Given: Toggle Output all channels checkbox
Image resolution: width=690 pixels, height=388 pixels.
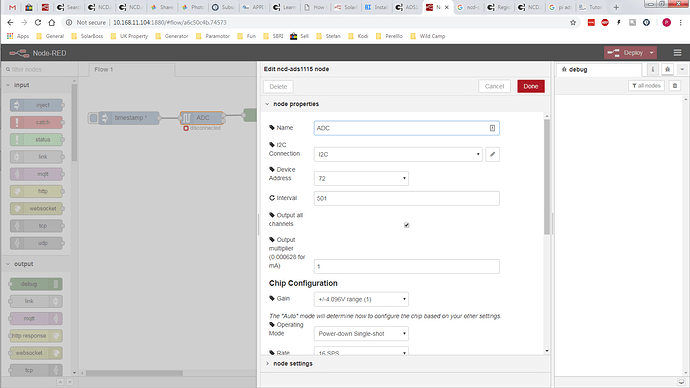Looking at the screenshot, I should [407, 225].
